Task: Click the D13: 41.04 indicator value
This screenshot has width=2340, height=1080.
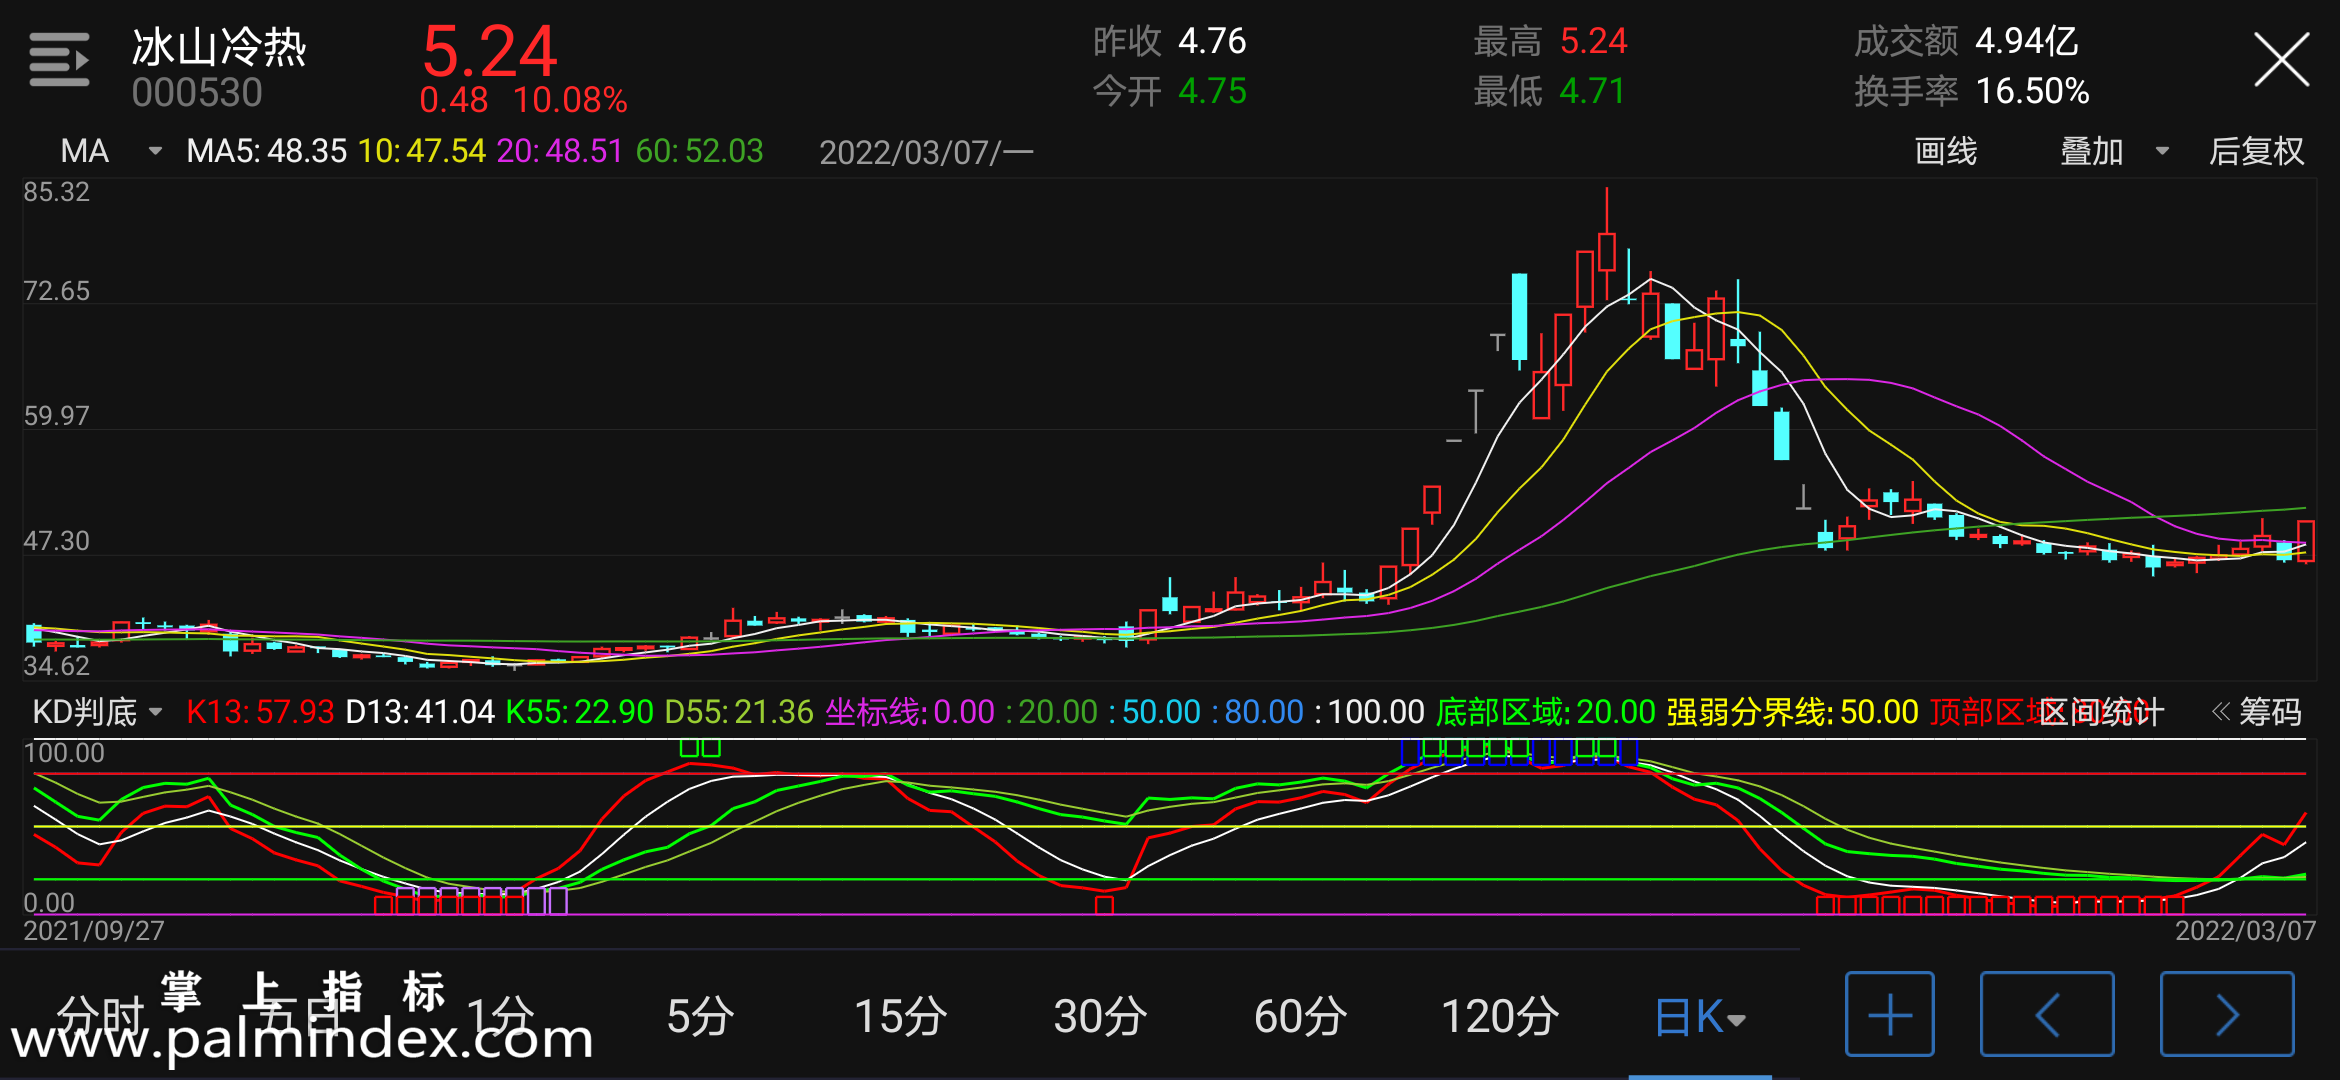Action: (x=420, y=712)
